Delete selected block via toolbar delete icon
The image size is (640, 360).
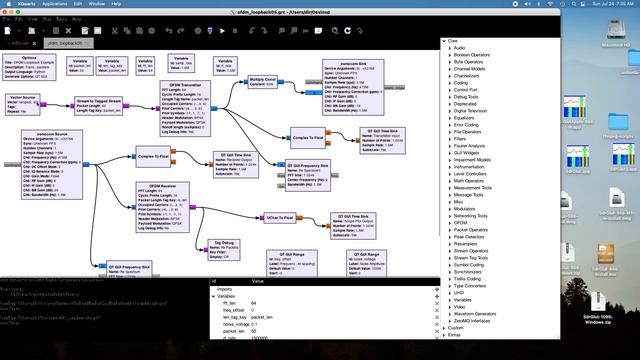tap(151, 31)
